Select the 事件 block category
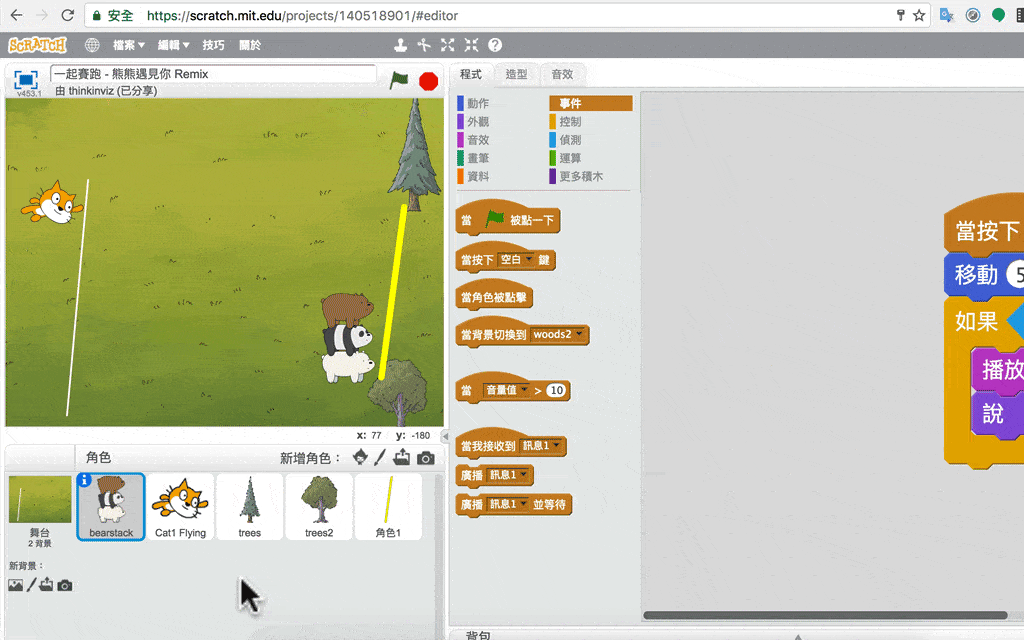 tap(591, 103)
